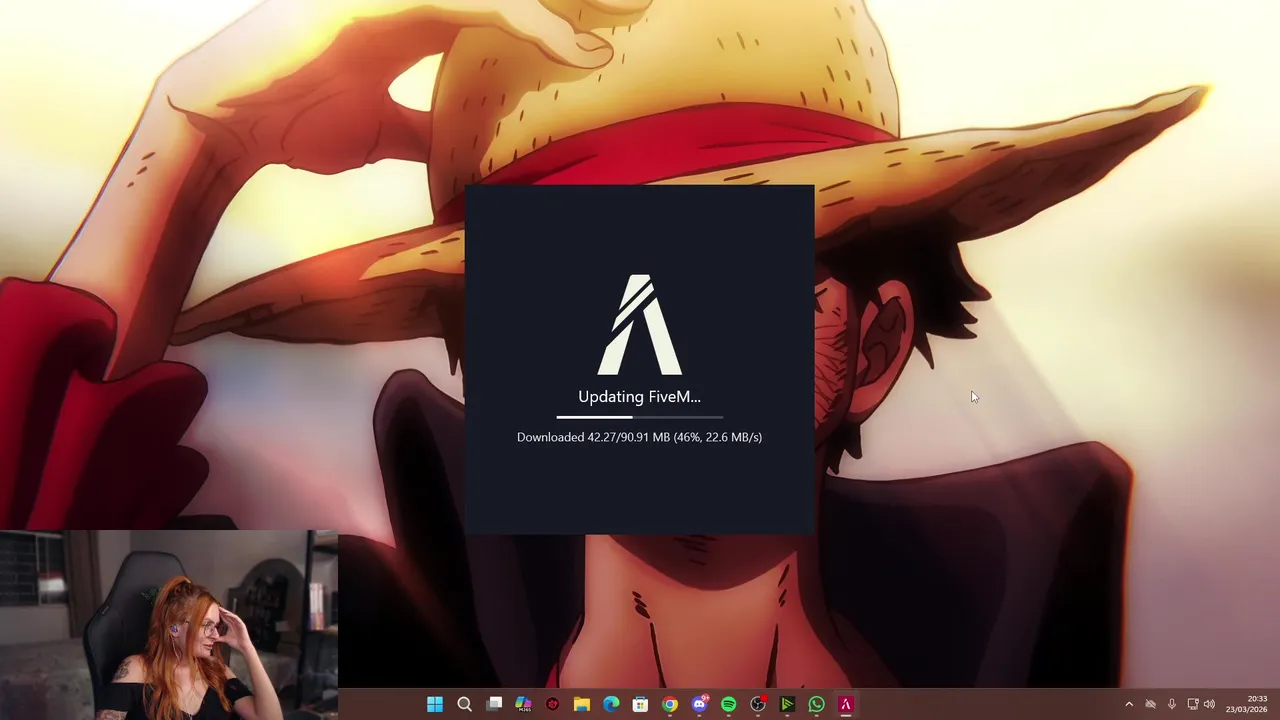Switch to OBS Studio on the taskbar
1280x720 pixels.
[758, 704]
